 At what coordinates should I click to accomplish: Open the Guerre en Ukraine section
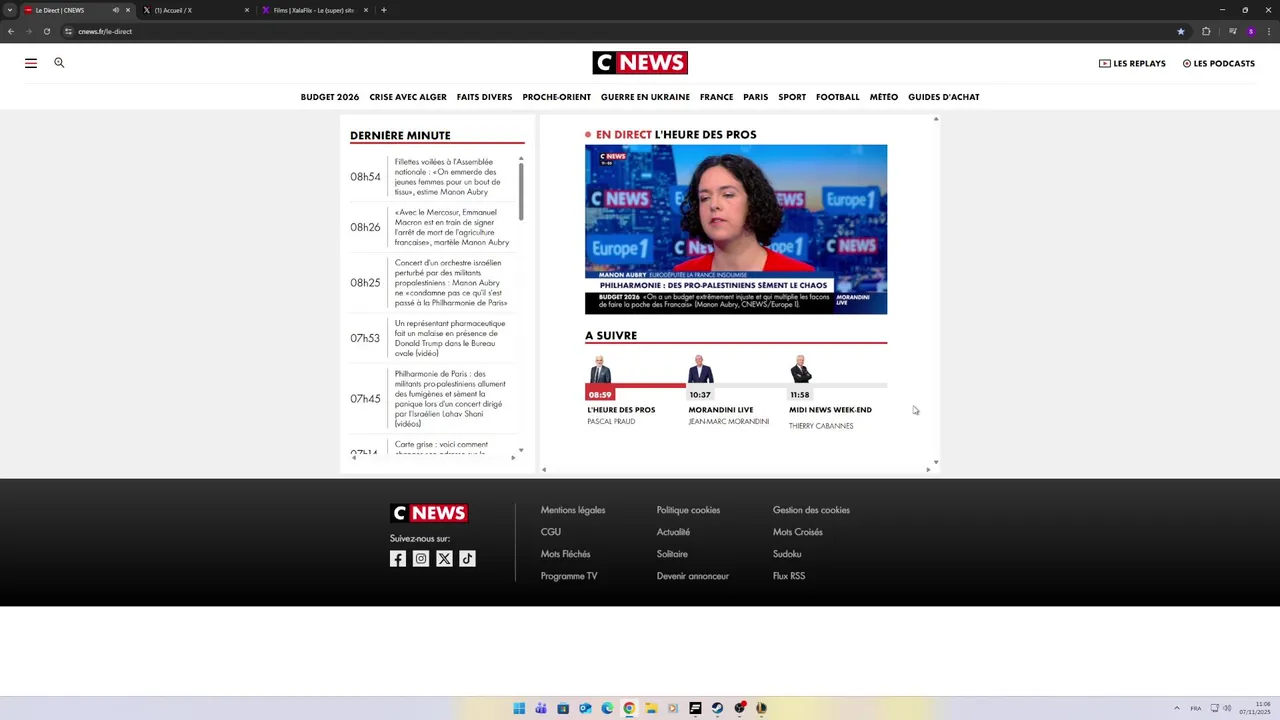tap(645, 97)
